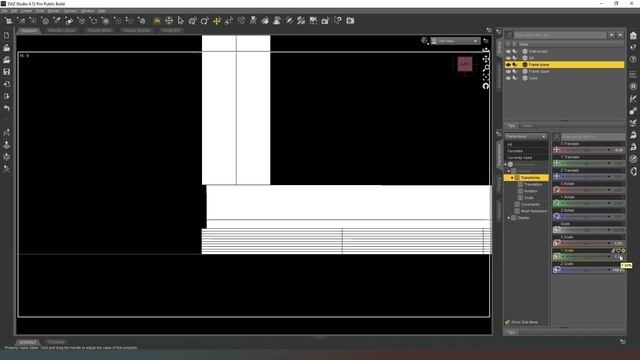
Task: Click the house-shaped icon atop right sidebar
Action: click(x=633, y=36)
